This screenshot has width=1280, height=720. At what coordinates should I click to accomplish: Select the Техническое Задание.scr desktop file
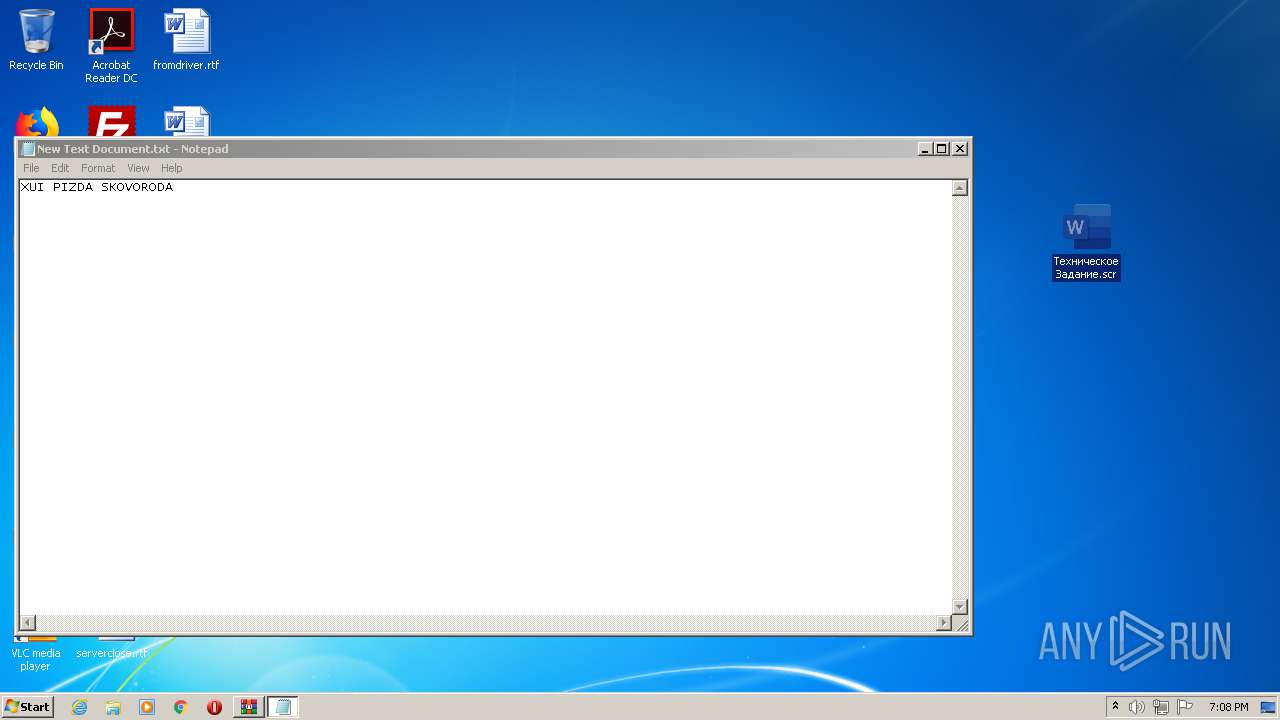pos(1086,242)
